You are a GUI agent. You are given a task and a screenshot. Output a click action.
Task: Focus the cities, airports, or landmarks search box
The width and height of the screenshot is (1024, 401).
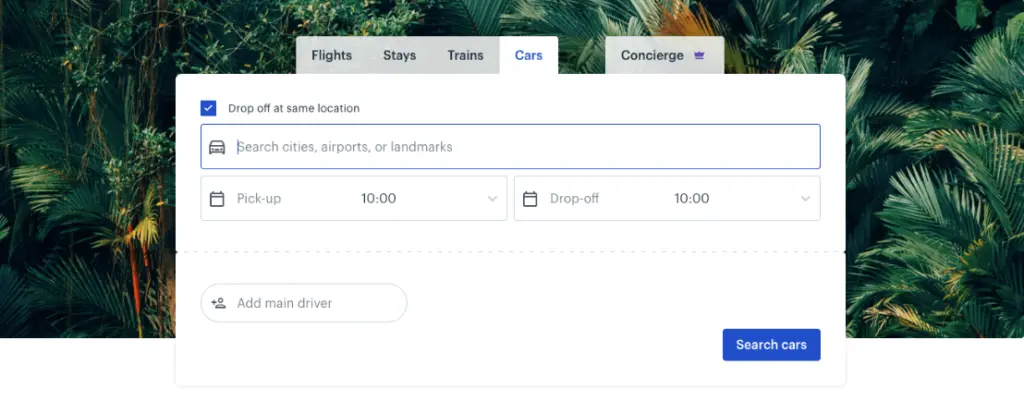(520, 147)
